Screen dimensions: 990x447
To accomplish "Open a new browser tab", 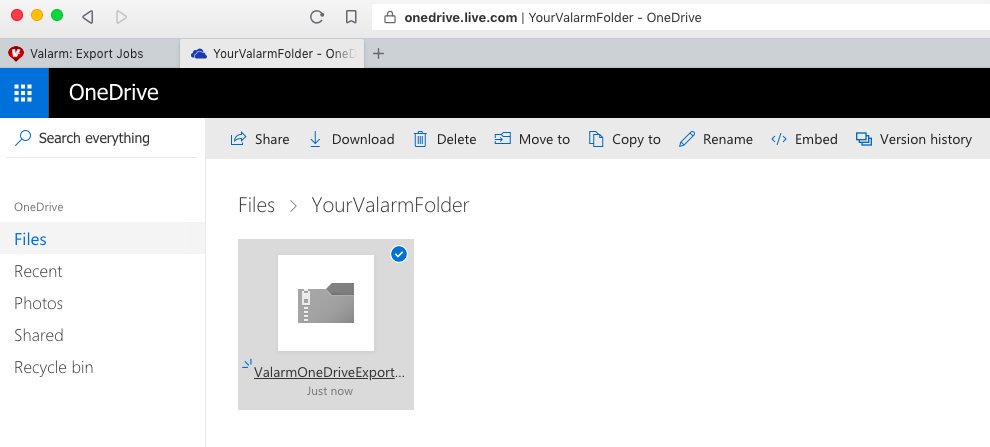I will 378,54.
